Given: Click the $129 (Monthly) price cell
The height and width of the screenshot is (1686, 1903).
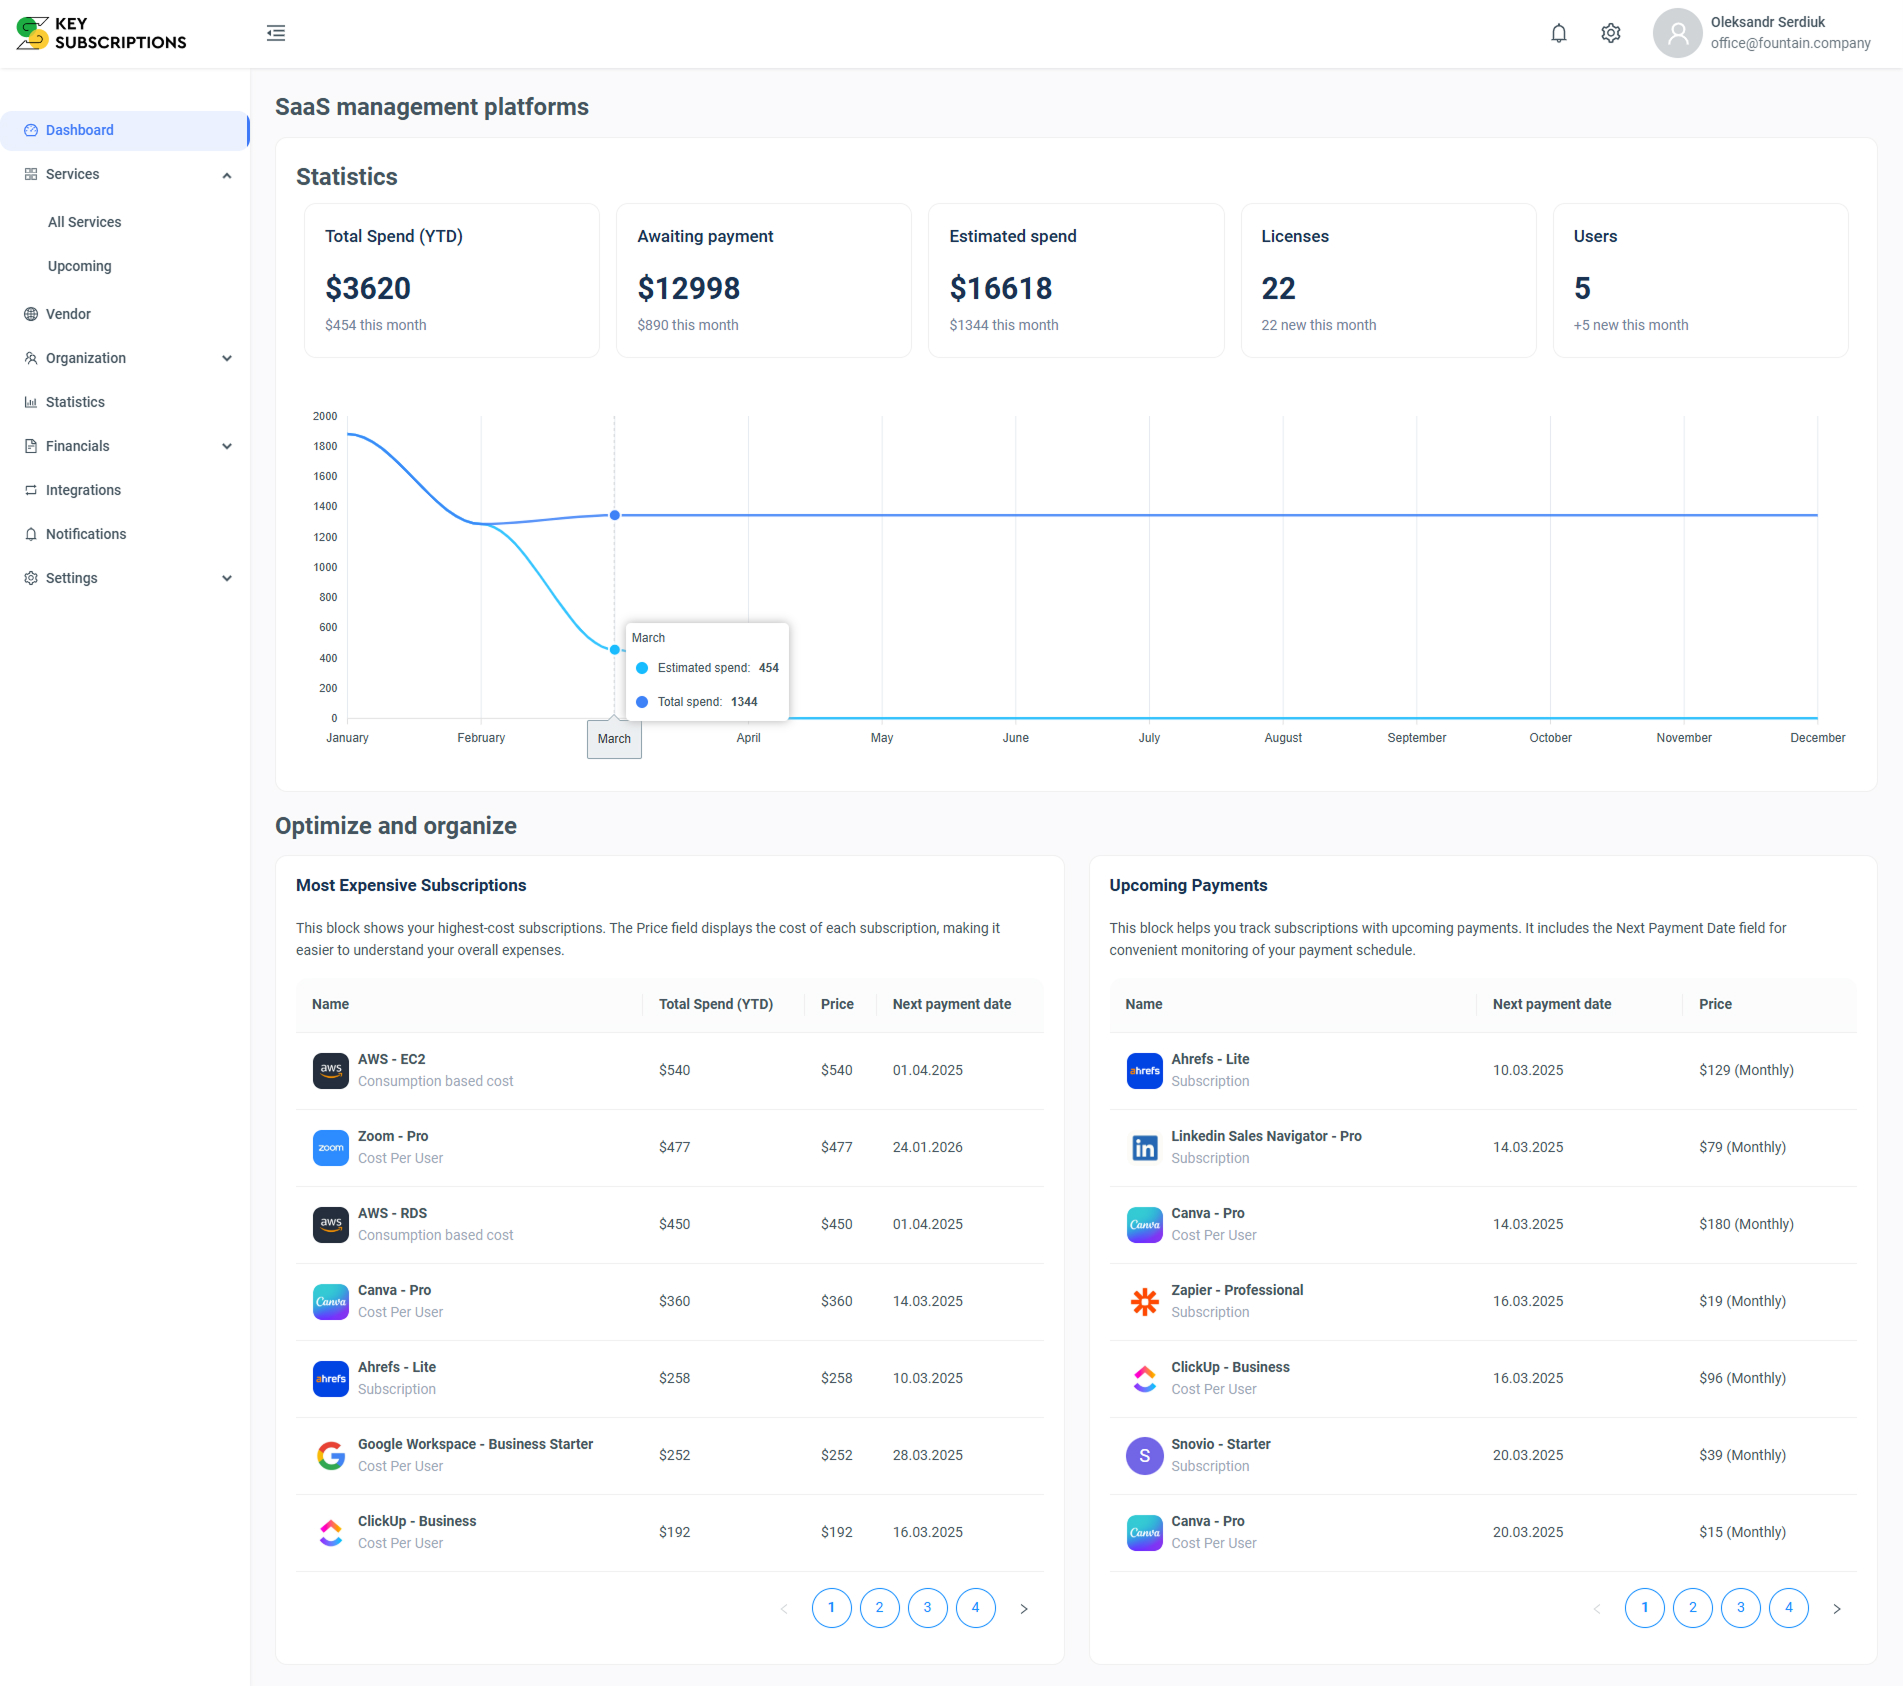Looking at the screenshot, I should coord(1746,1070).
